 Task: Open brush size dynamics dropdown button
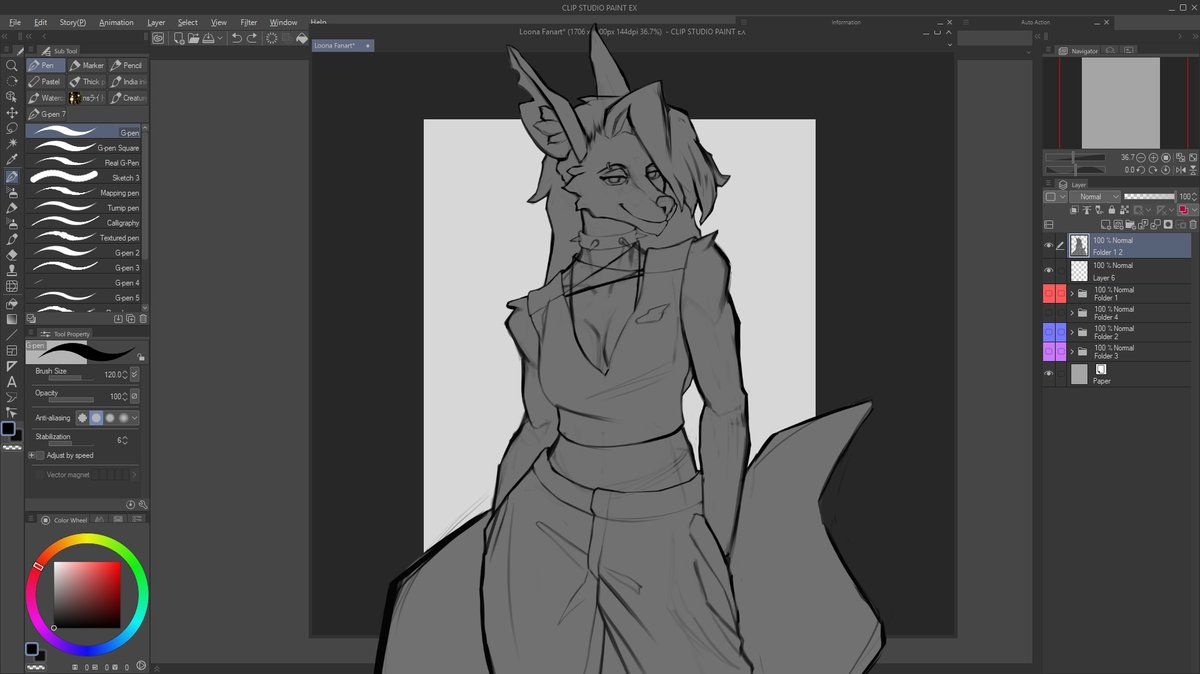coord(135,374)
